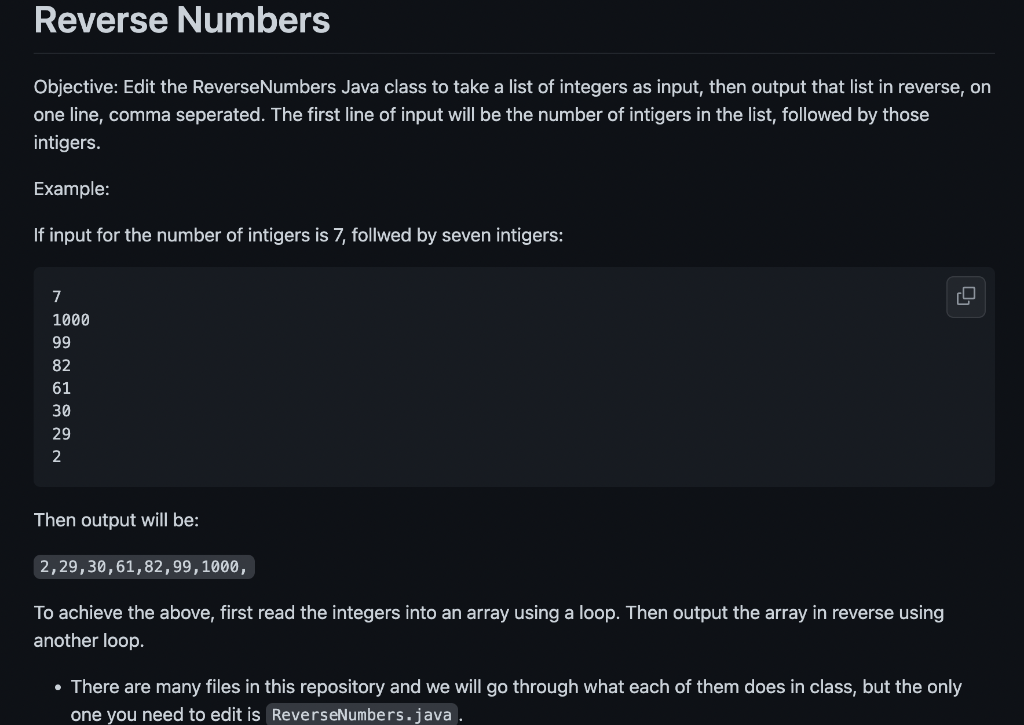
Task: Click the number 61 in the code block
Action: 61,388
